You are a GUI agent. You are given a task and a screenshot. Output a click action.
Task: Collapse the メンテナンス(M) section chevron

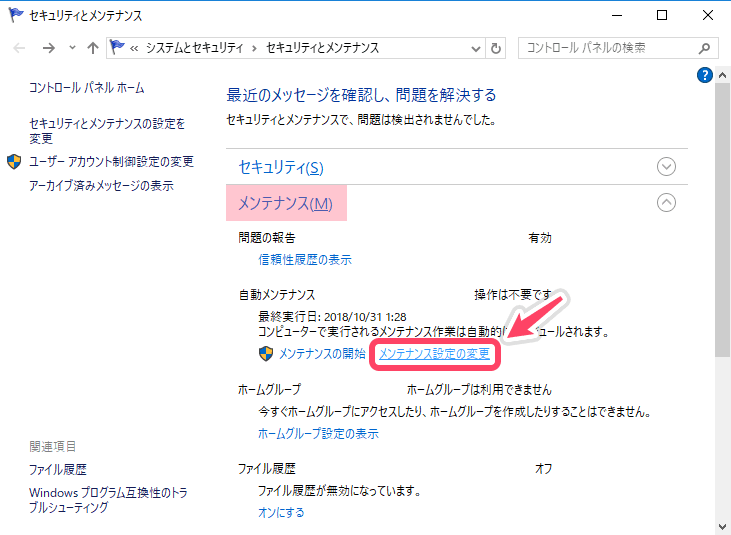click(666, 202)
